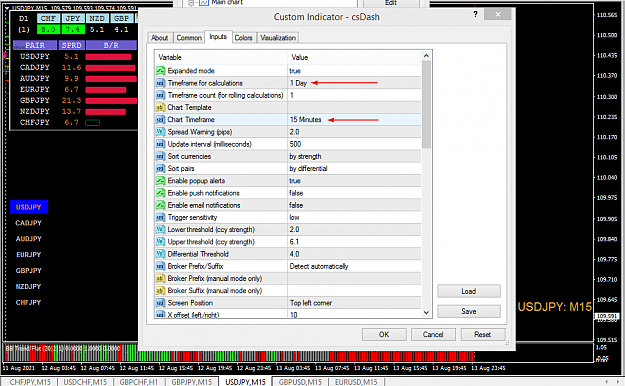Click the Enable email notifications row icon
Screen dimensions: 625x386
tap(160, 205)
